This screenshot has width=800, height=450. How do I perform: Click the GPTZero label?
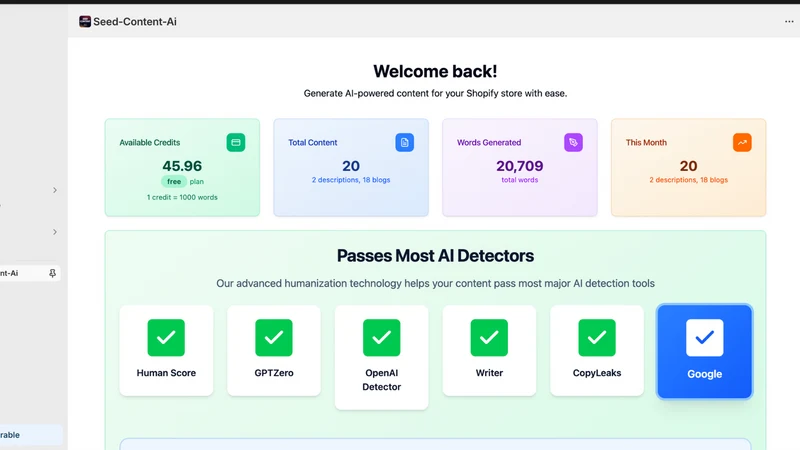click(x=274, y=373)
